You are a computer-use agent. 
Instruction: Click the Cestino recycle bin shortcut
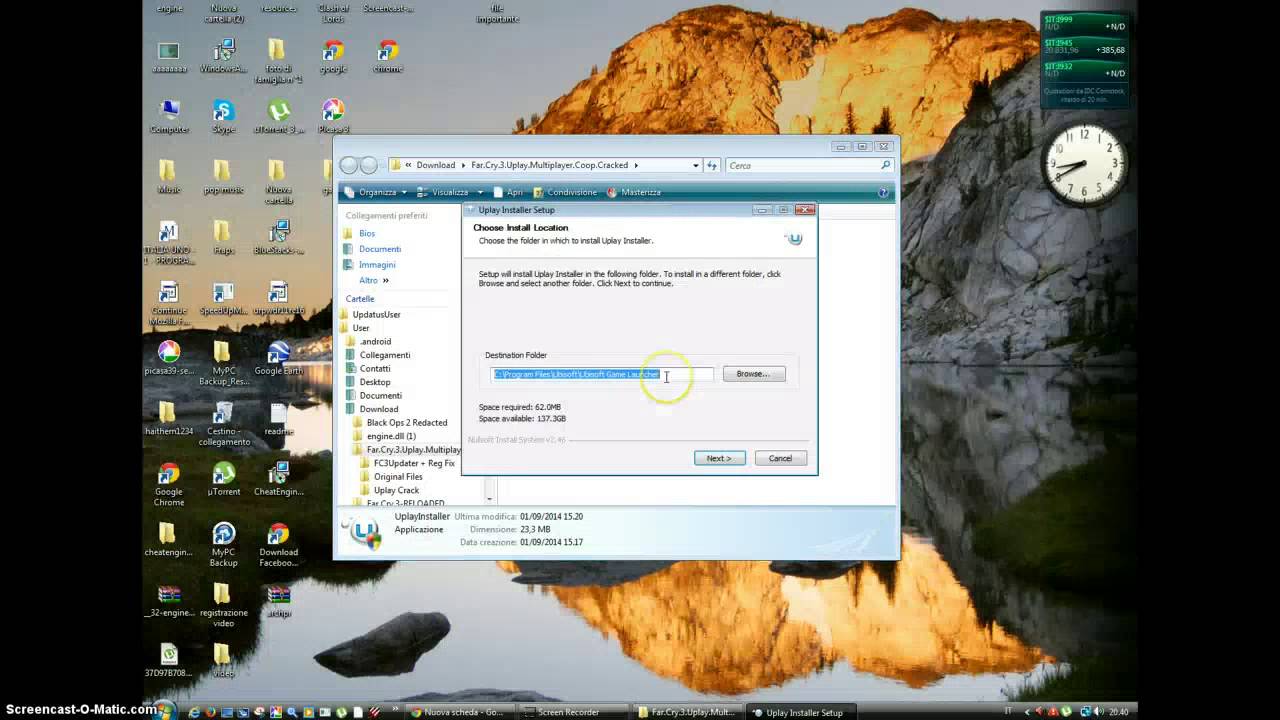pos(224,424)
